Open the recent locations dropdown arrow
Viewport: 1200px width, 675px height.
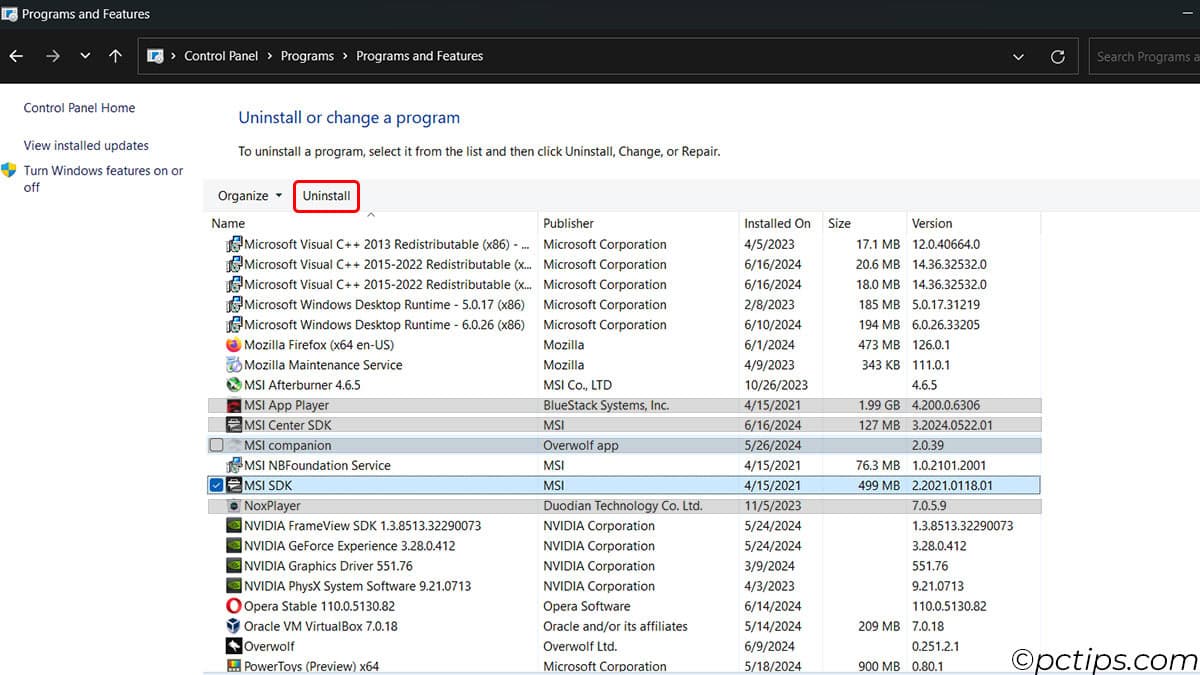[85, 56]
